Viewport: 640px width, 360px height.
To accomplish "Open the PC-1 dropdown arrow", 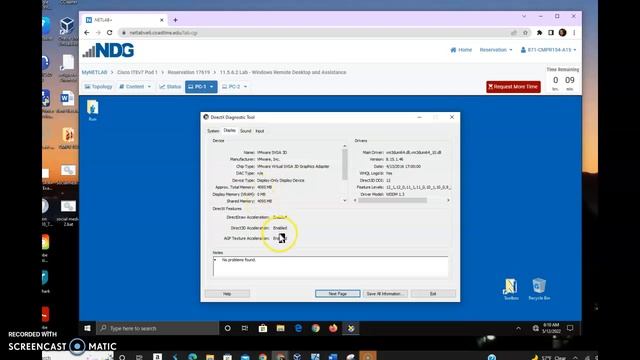I will [211, 87].
